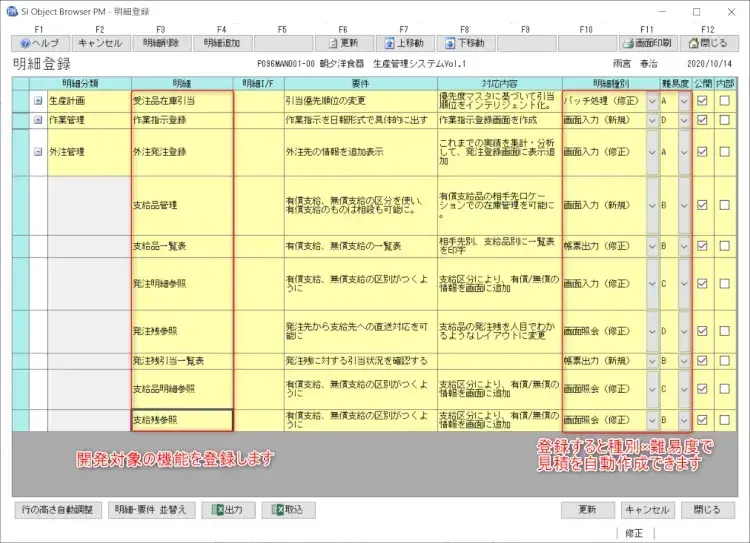Image resolution: width=750 pixels, height=543 pixels.
Task: Open 明細種別 dropdown for 受注品在庫引当 row
Action: [652, 101]
